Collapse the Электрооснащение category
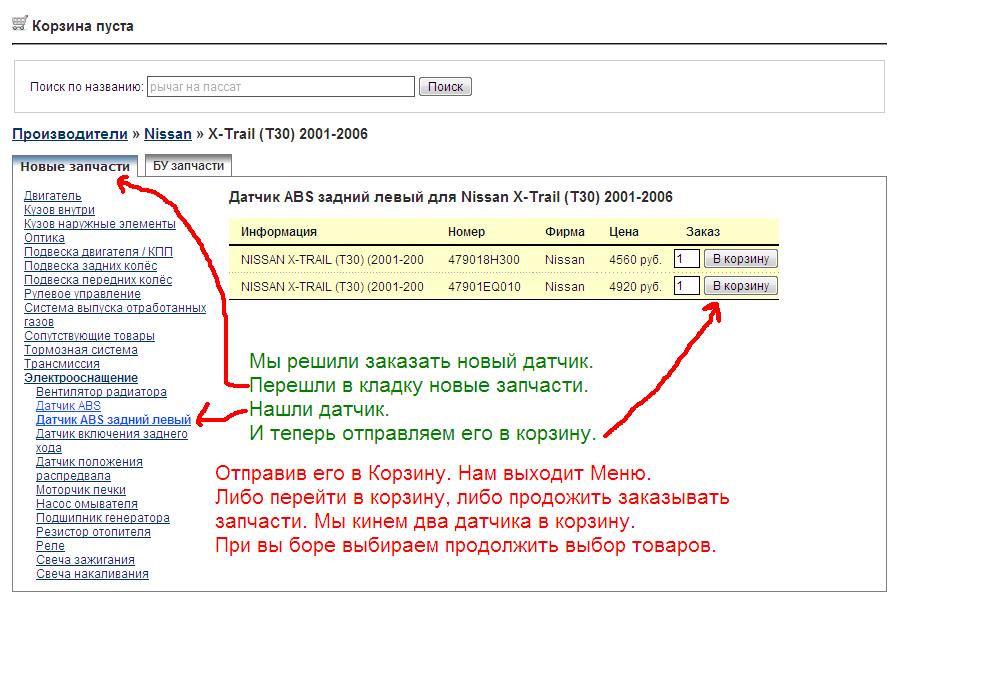This screenshot has height=683, width=990. click(81, 377)
